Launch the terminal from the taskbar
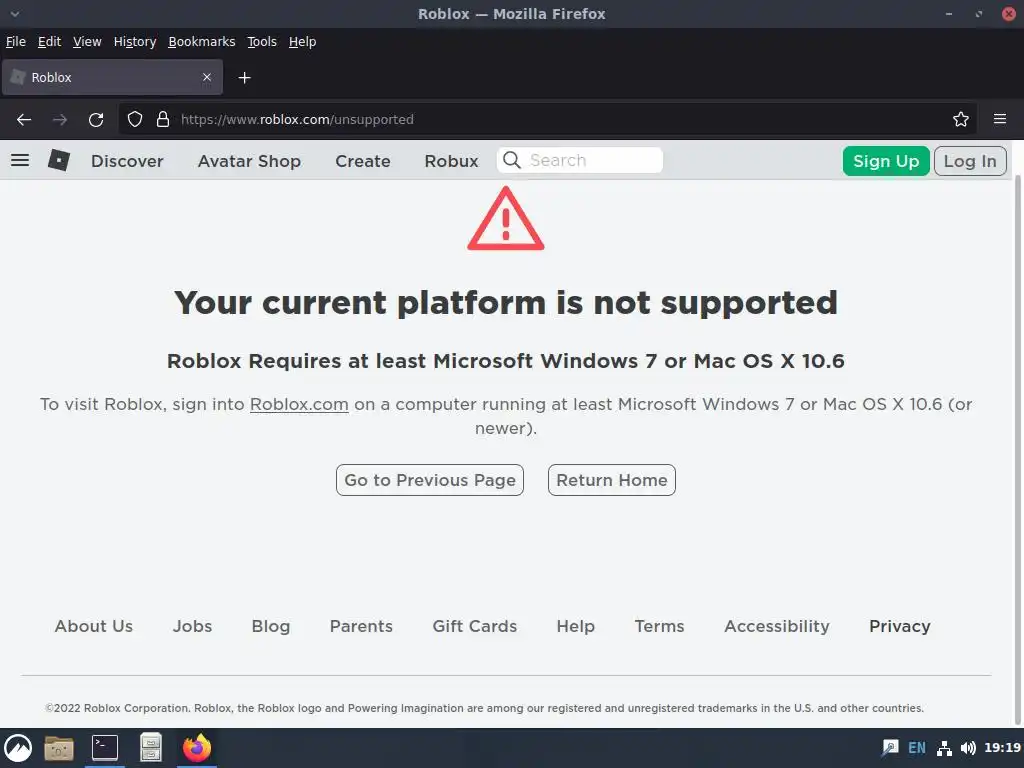Screen dimensions: 1024x768 coord(104,748)
